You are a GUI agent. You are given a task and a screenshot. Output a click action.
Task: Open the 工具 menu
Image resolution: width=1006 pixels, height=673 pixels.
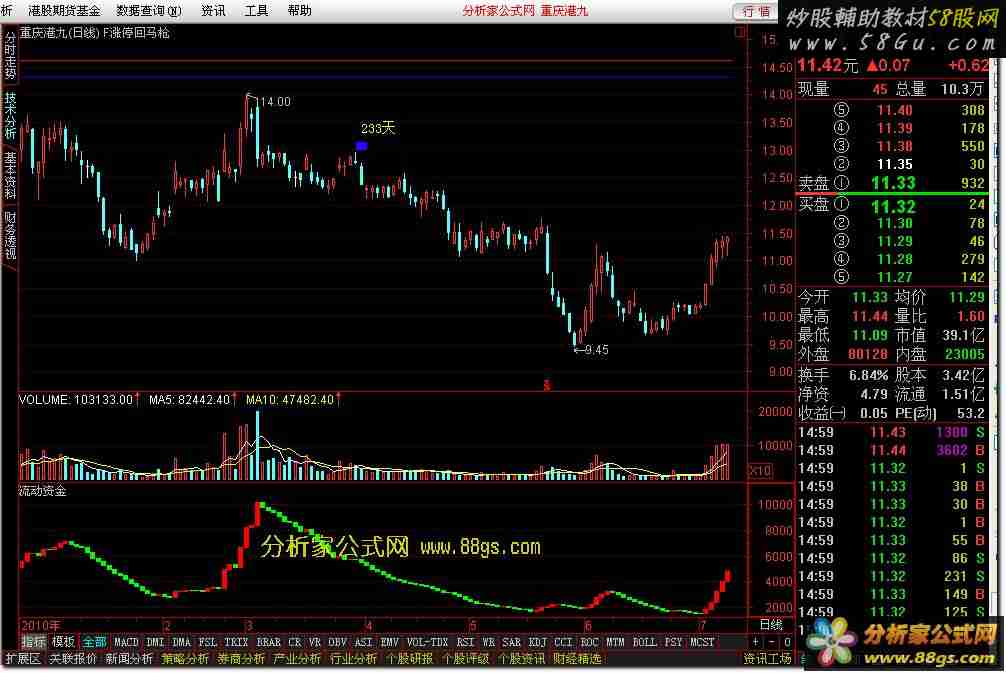(x=256, y=11)
